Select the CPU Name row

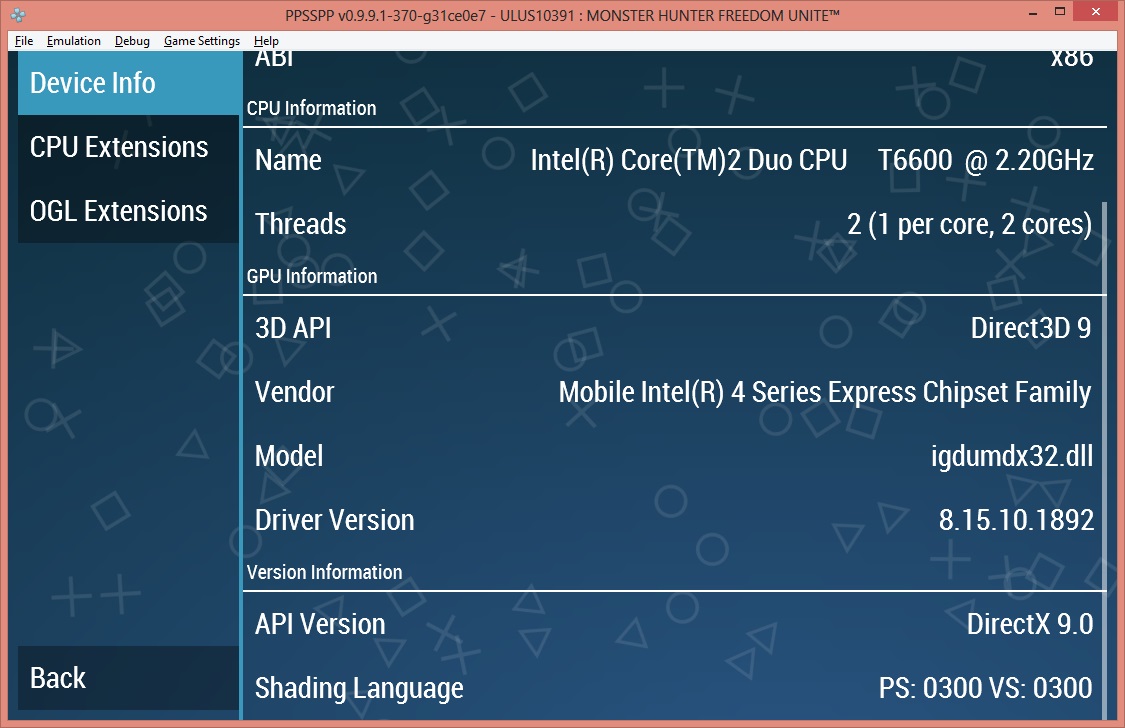click(x=674, y=160)
